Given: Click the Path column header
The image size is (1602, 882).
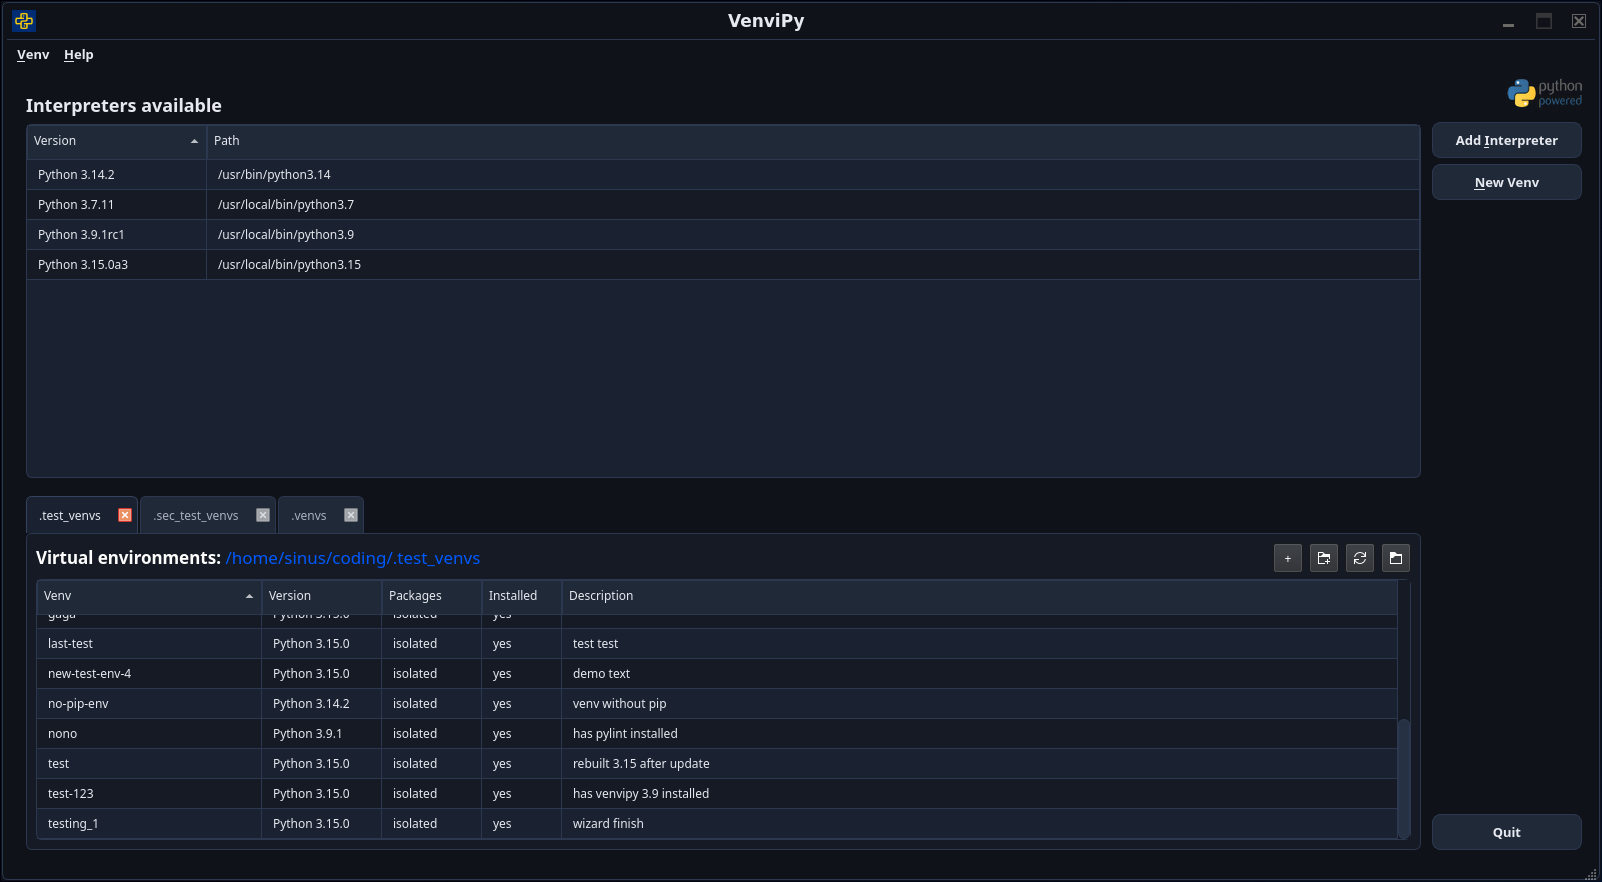Looking at the screenshot, I should click(813, 141).
